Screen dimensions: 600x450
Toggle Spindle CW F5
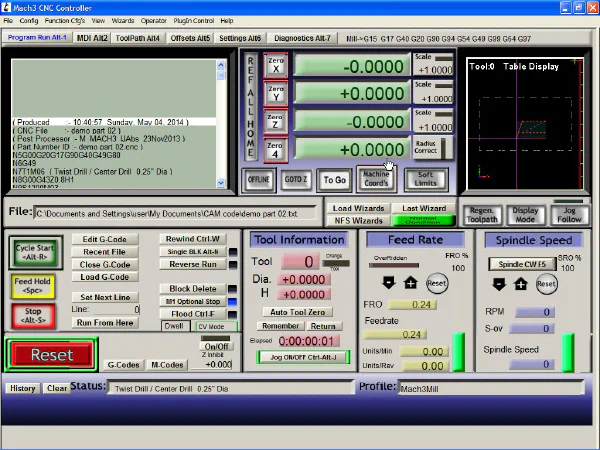click(522, 264)
